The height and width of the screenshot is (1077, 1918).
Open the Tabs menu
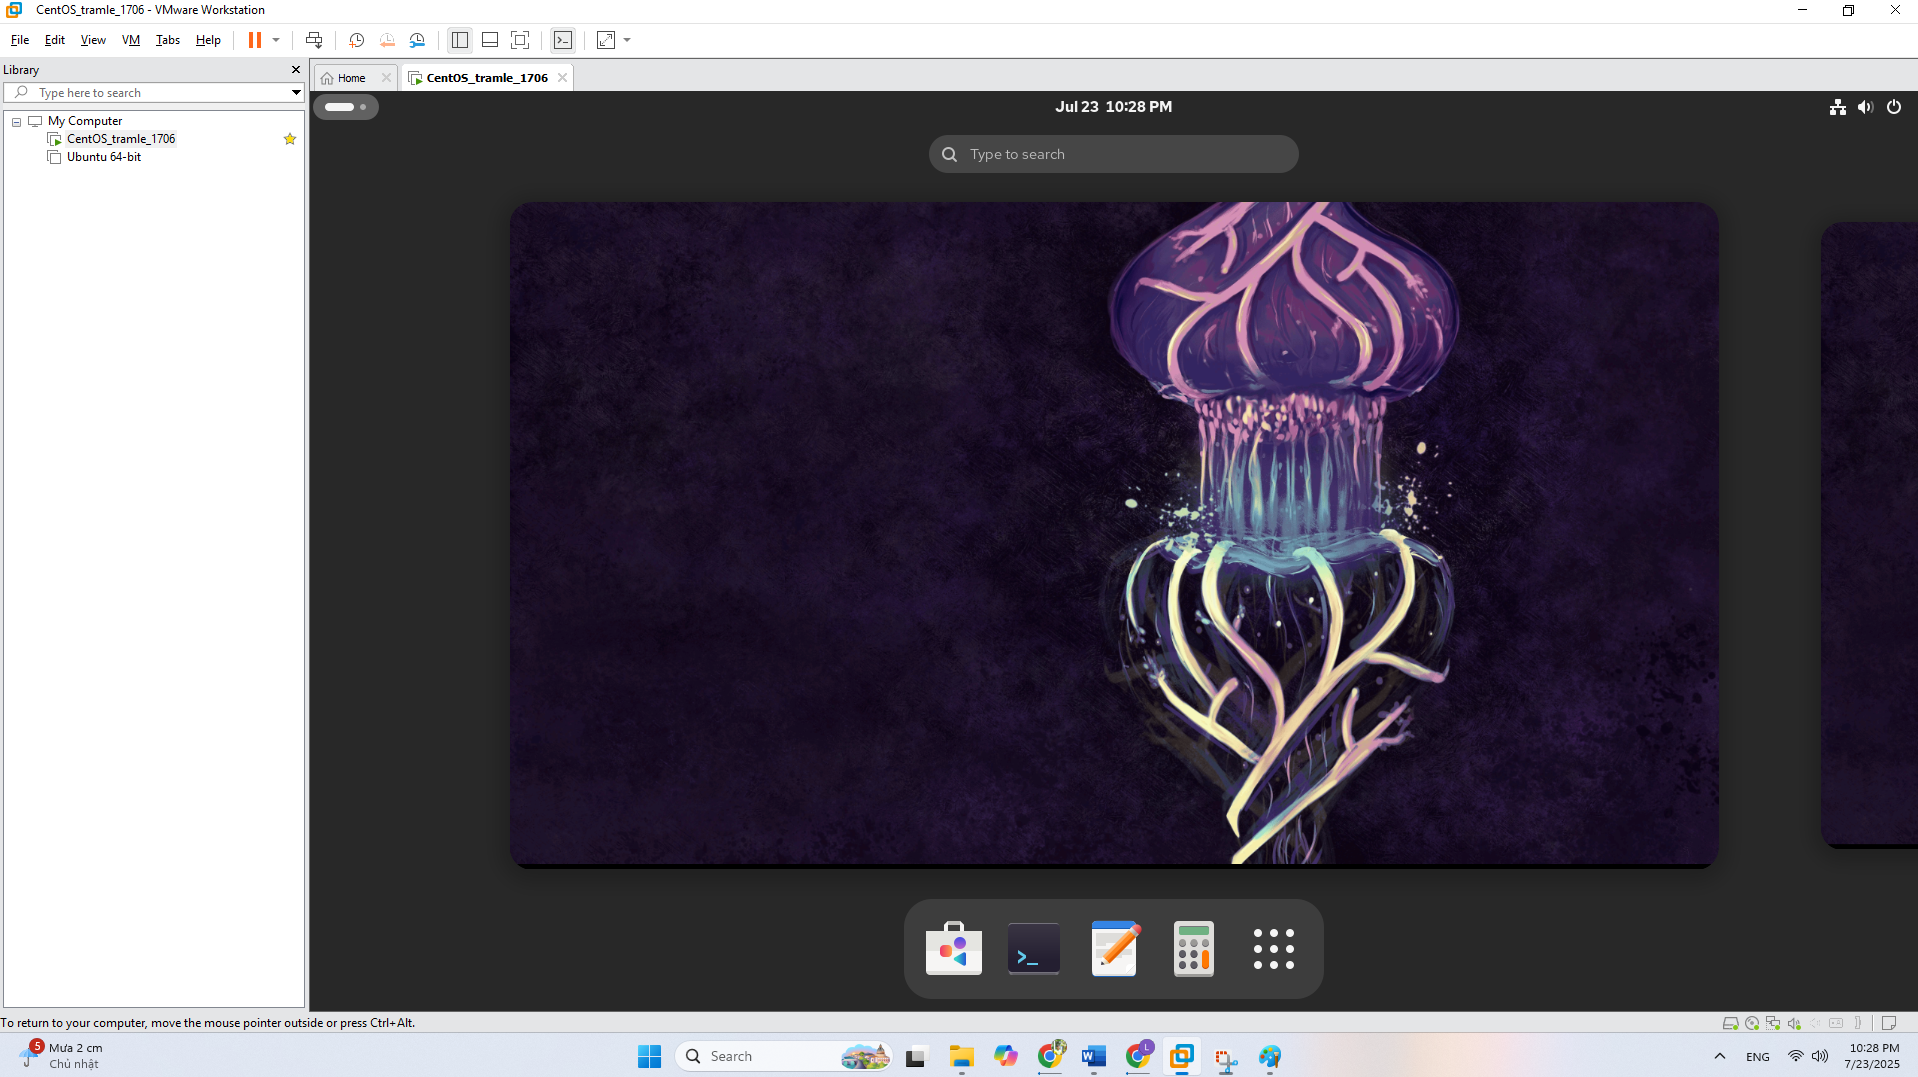[x=168, y=40]
